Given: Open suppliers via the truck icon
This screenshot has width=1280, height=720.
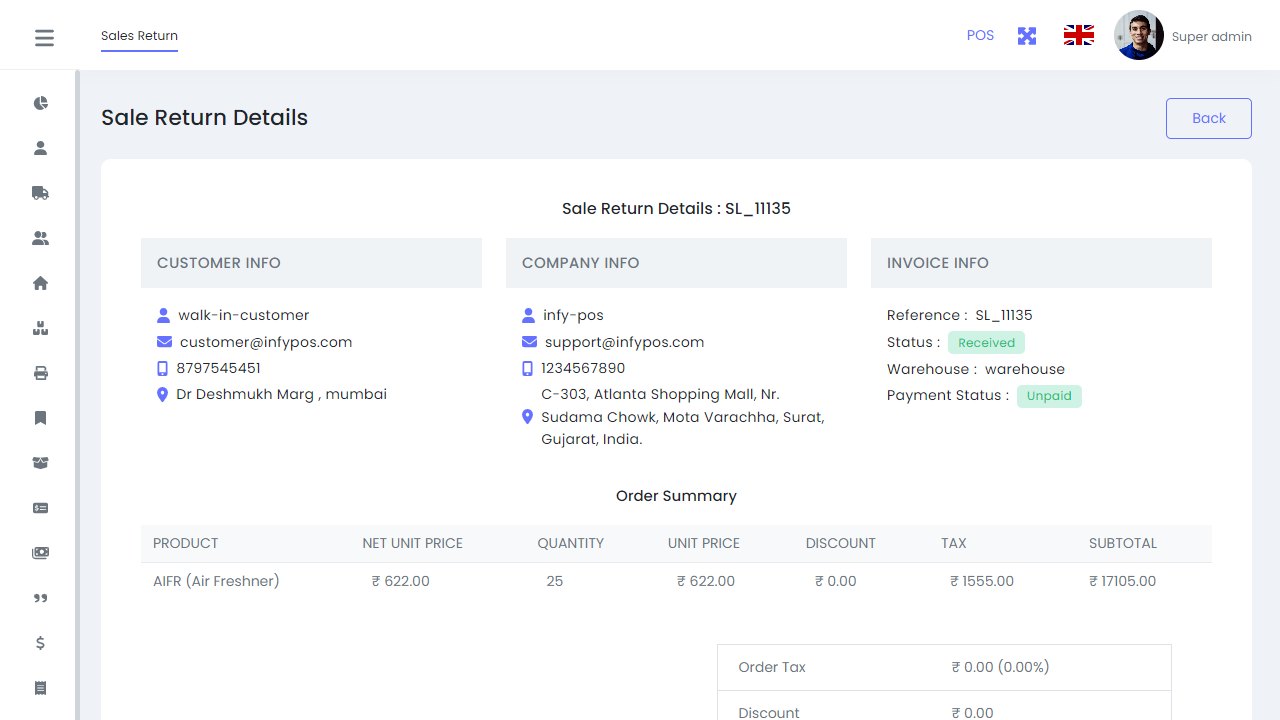Looking at the screenshot, I should pyautogui.click(x=40, y=192).
